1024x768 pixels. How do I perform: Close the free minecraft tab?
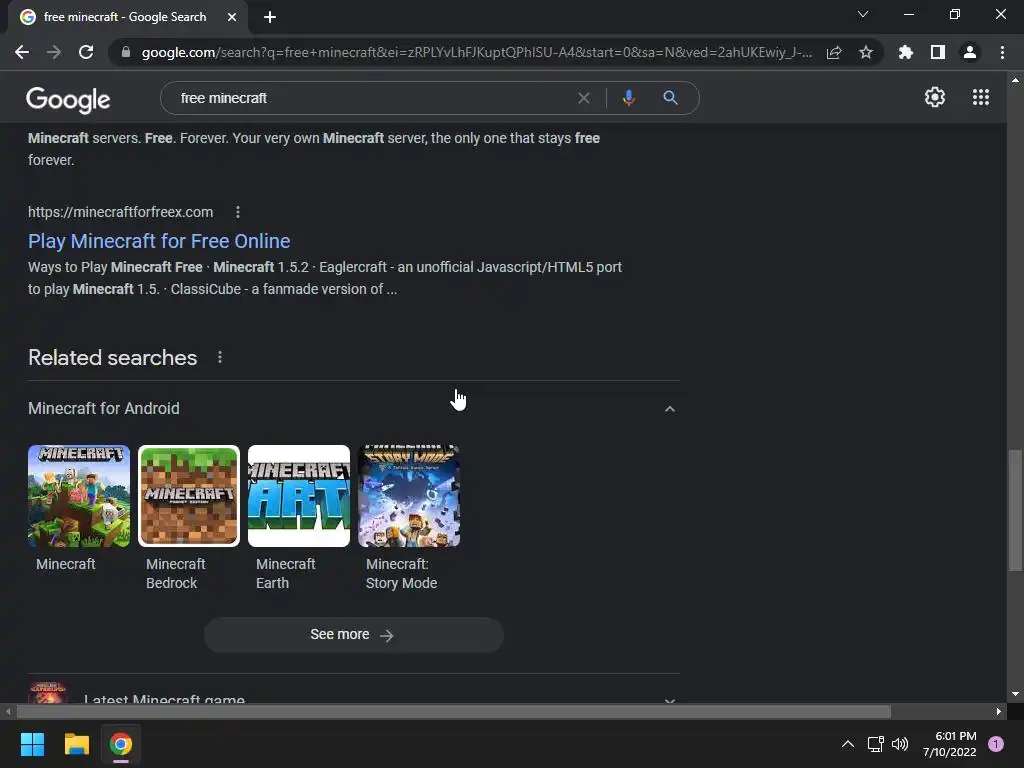pyautogui.click(x=232, y=17)
